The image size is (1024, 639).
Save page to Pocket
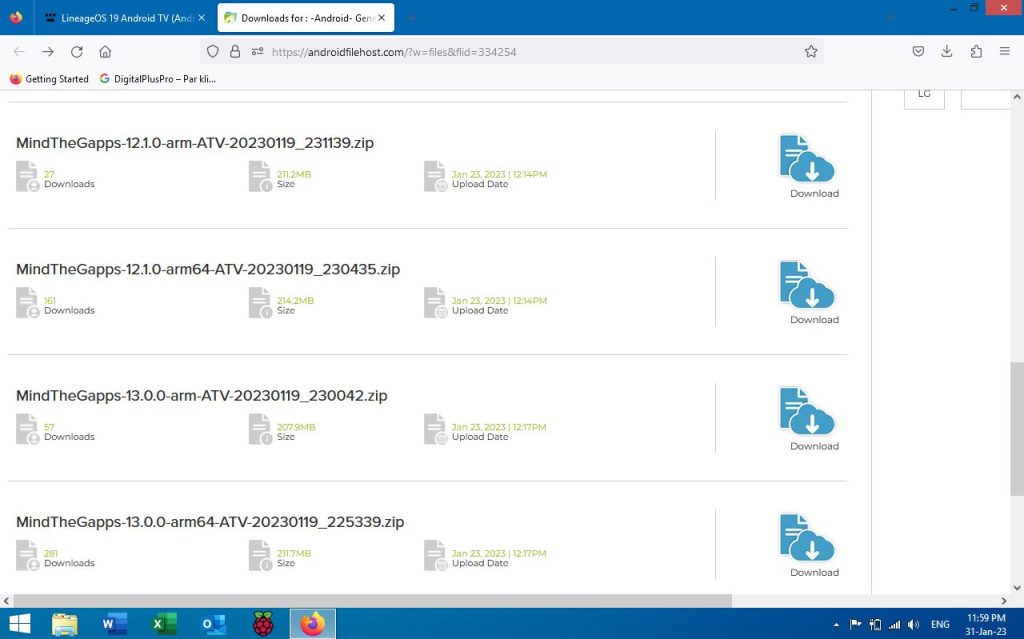(918, 52)
